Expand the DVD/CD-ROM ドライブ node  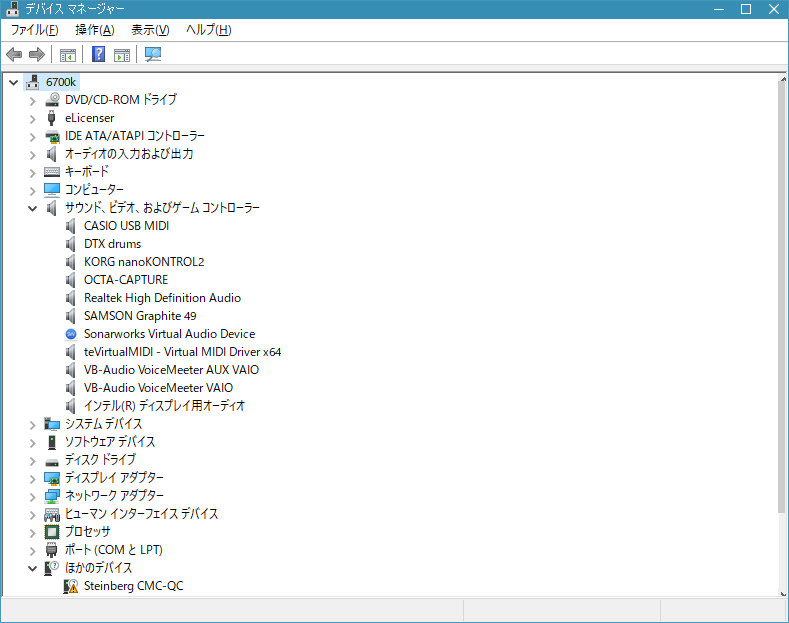33,101
